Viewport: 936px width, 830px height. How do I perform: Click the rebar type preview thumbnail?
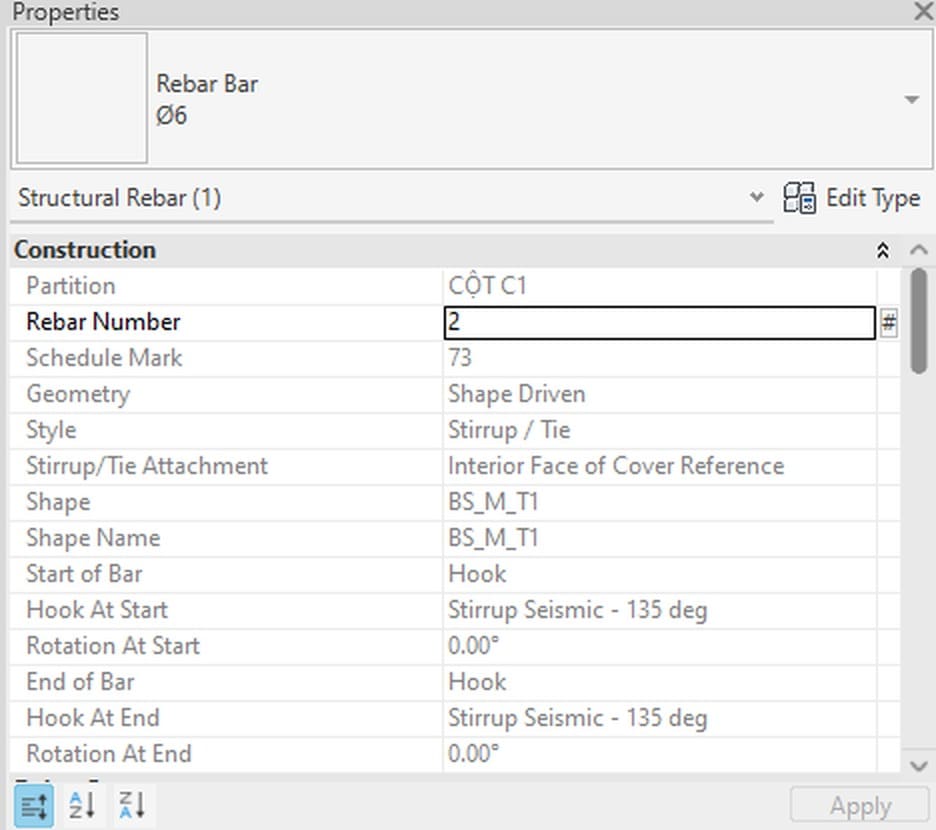(x=82, y=98)
